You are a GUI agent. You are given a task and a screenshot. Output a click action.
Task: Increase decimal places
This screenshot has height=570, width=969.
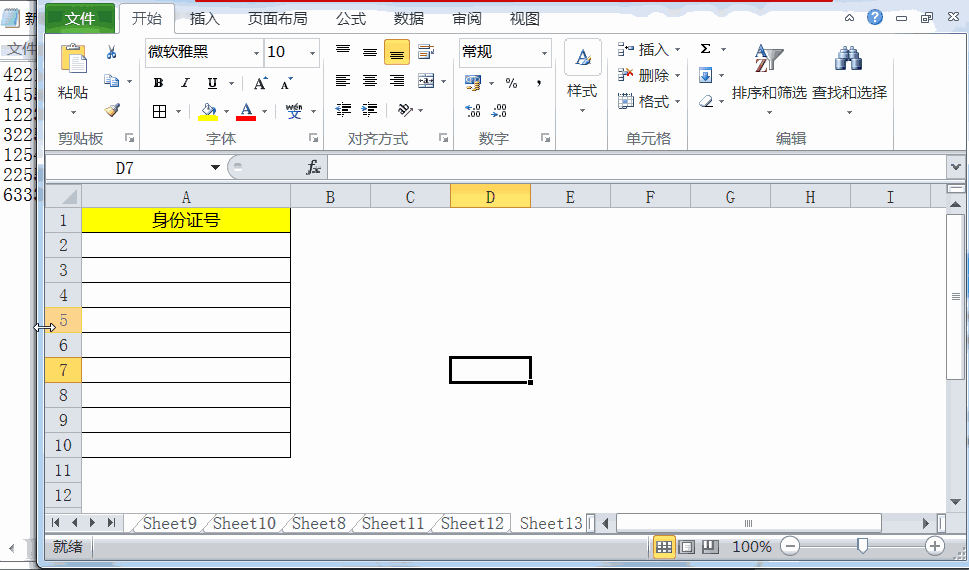pyautogui.click(x=473, y=111)
